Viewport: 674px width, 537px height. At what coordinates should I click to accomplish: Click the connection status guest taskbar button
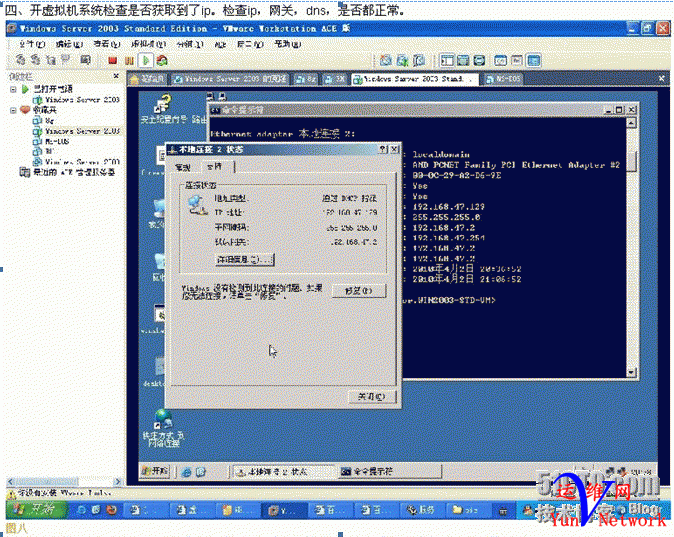pyautogui.click(x=283, y=472)
